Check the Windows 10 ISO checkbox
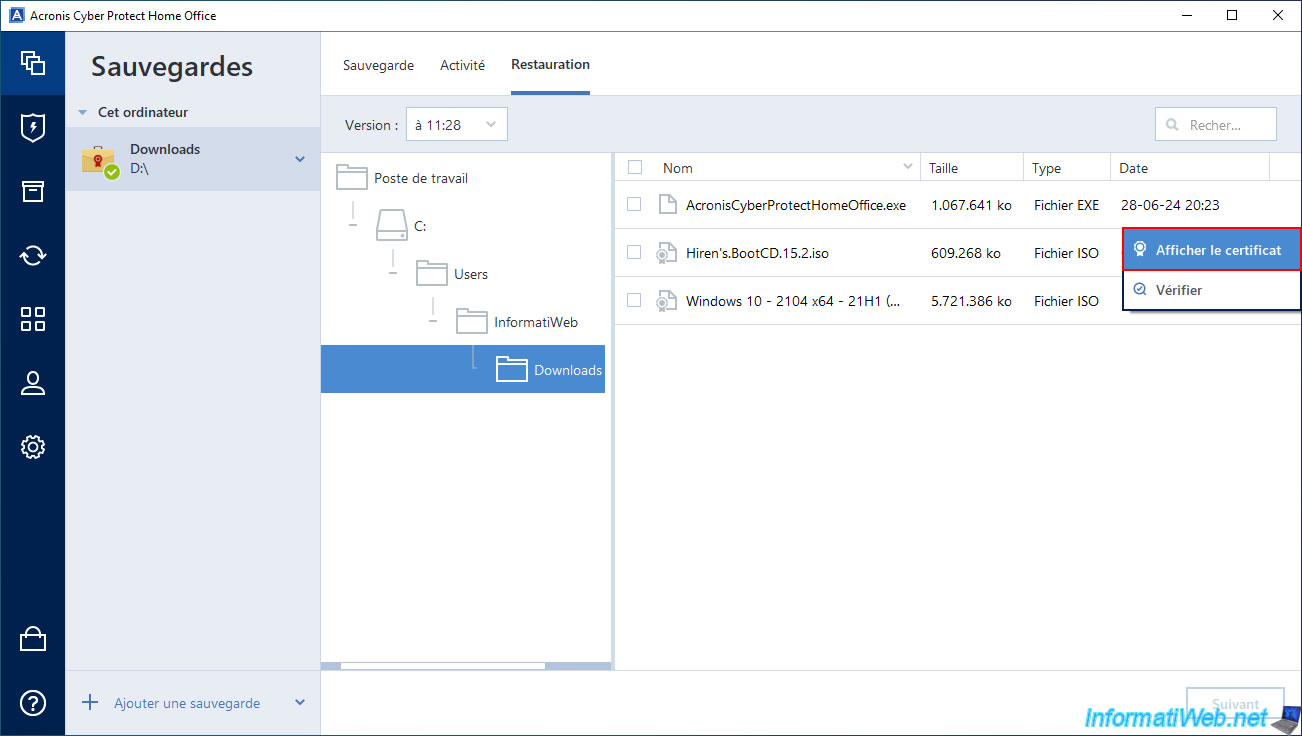The height and width of the screenshot is (736, 1302). (634, 300)
